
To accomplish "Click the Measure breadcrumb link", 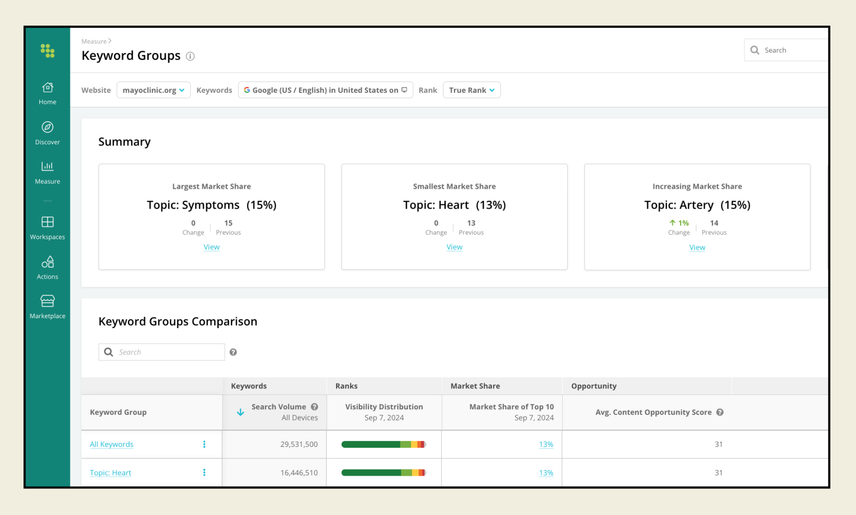I will (x=94, y=42).
